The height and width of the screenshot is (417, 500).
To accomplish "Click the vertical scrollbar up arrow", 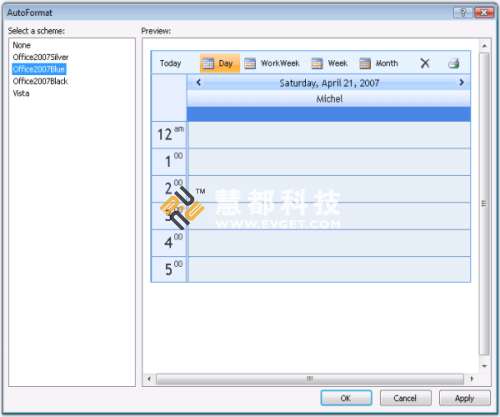I will 485,46.
